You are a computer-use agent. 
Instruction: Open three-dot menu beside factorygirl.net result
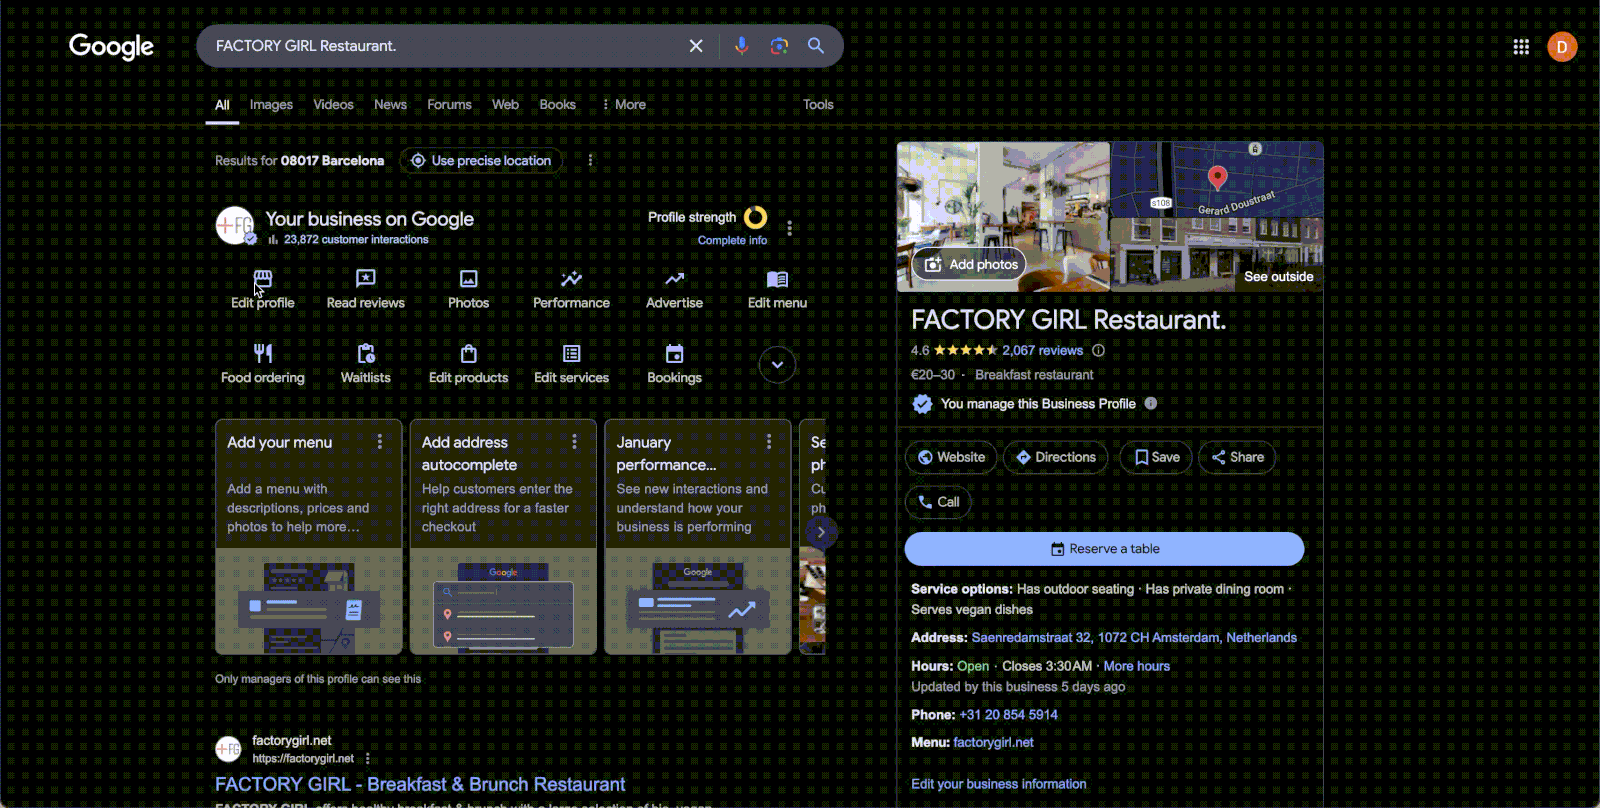368,758
